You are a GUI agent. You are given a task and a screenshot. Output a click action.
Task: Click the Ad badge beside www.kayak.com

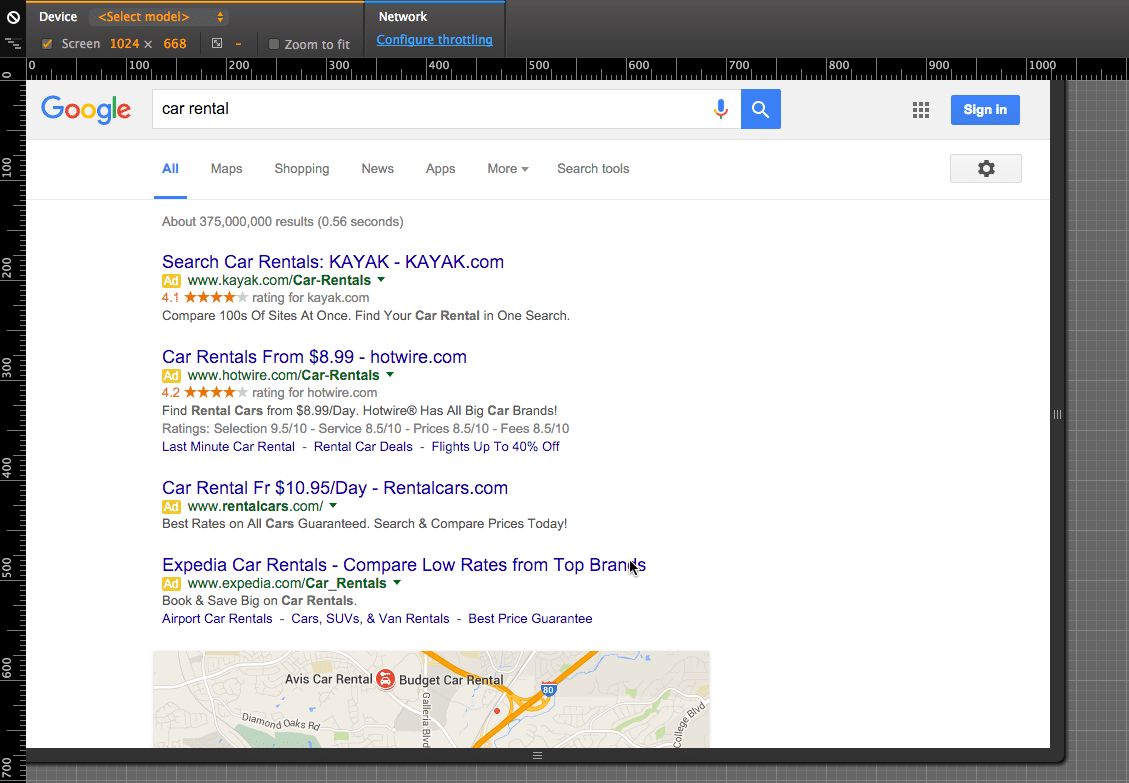click(x=171, y=281)
